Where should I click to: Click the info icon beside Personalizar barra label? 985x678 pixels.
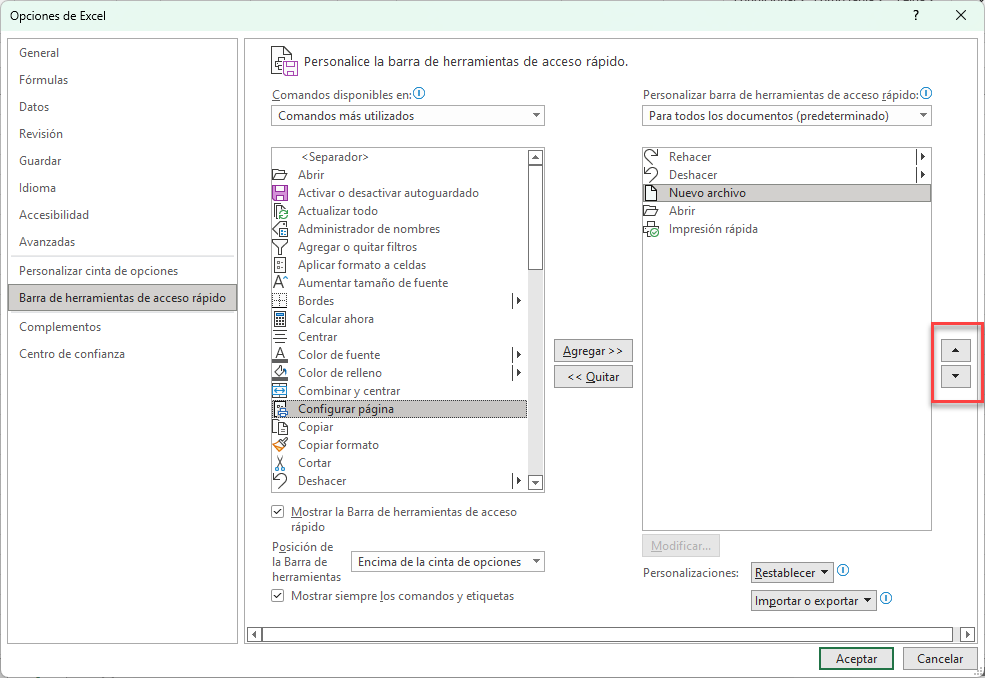click(925, 94)
